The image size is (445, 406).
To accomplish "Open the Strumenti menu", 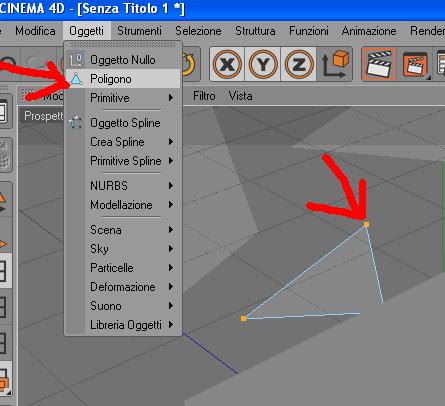I will [139, 31].
